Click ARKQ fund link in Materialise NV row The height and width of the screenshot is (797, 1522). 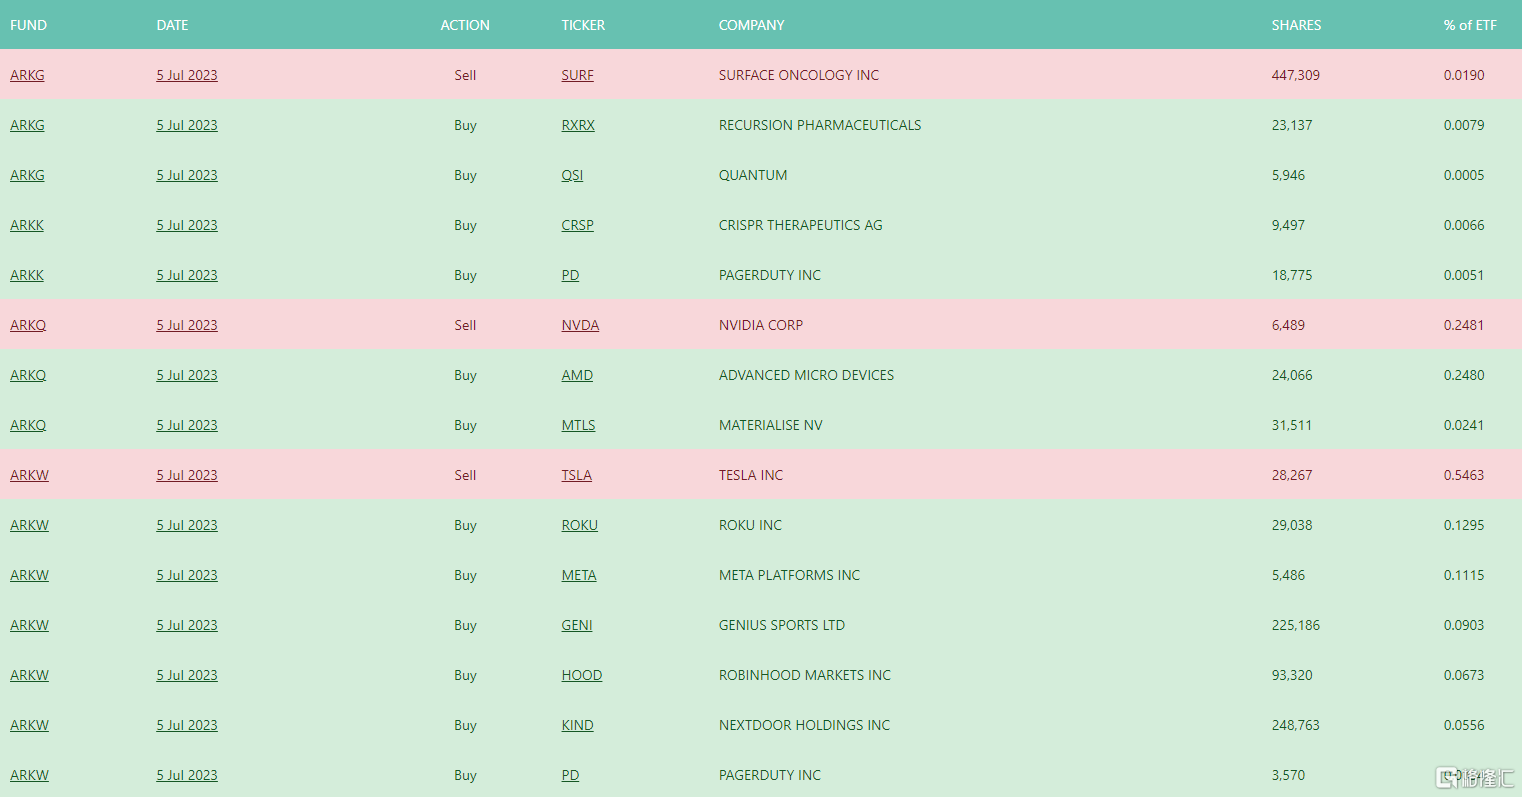click(28, 425)
